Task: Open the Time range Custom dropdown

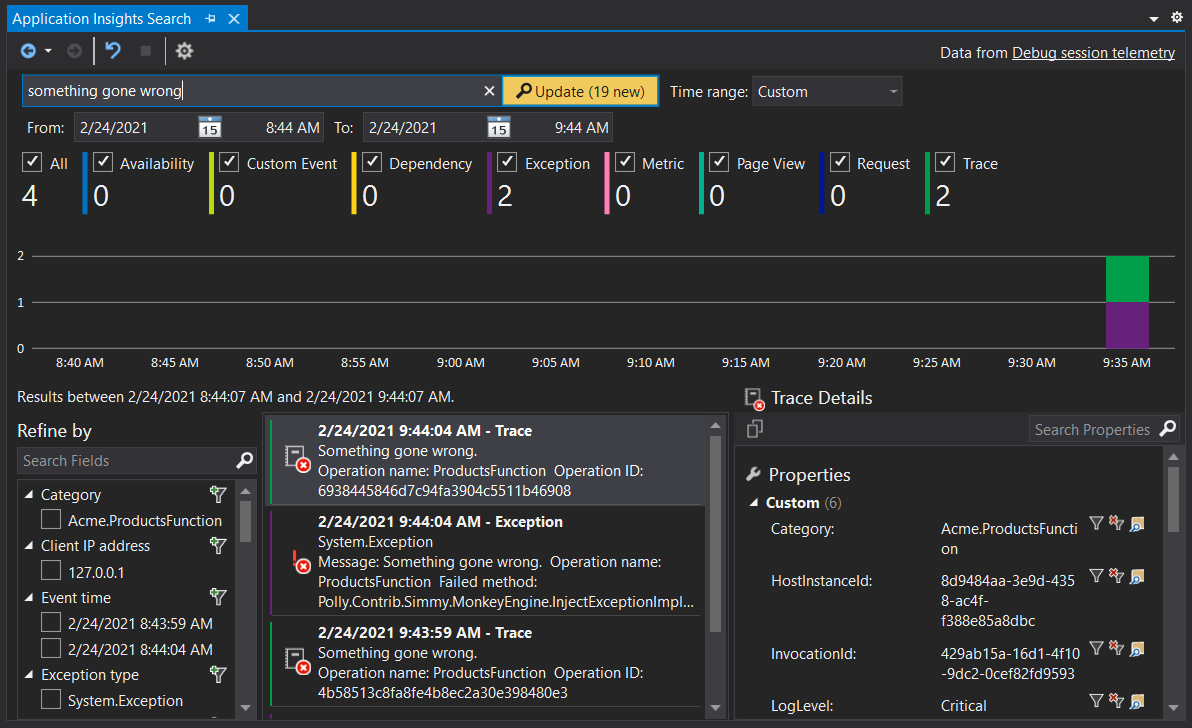Action: click(x=827, y=91)
